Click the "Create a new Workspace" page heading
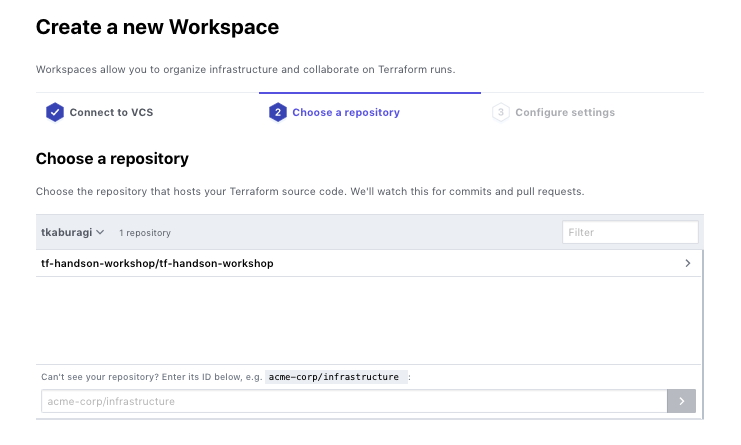Screen dimensions: 741x445 [157, 27]
